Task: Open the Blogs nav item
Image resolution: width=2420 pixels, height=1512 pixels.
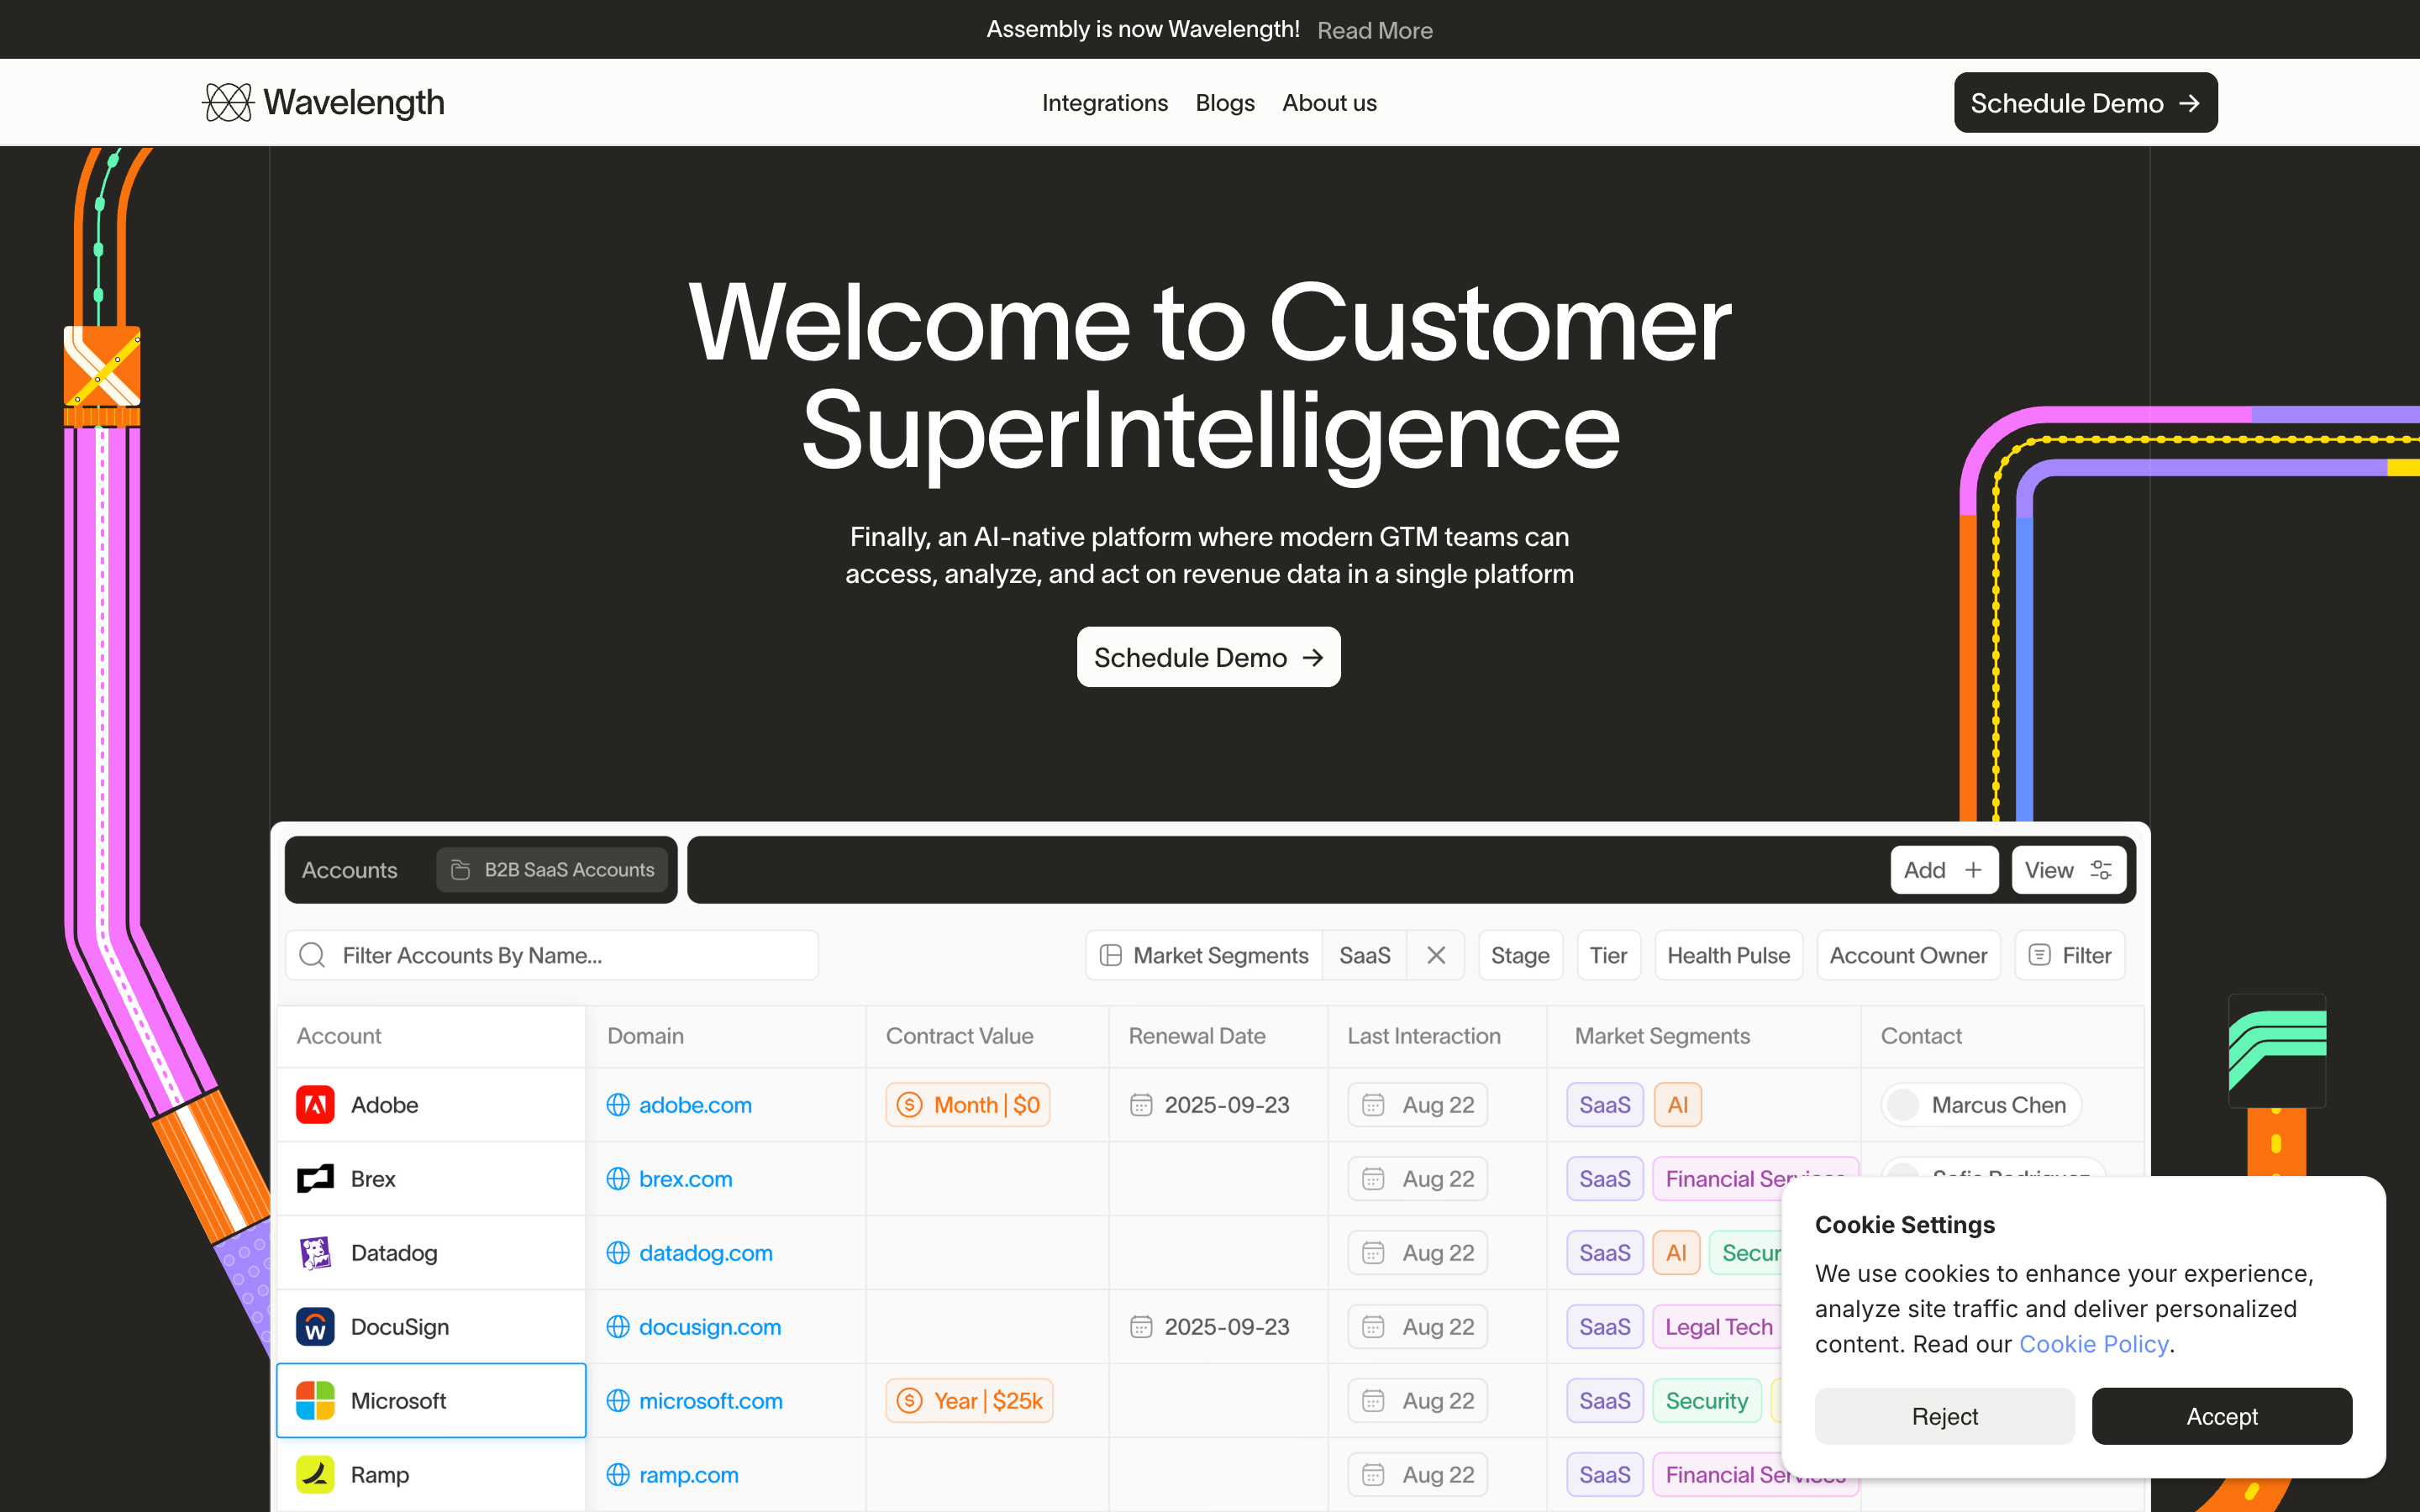Action: coord(1225,103)
